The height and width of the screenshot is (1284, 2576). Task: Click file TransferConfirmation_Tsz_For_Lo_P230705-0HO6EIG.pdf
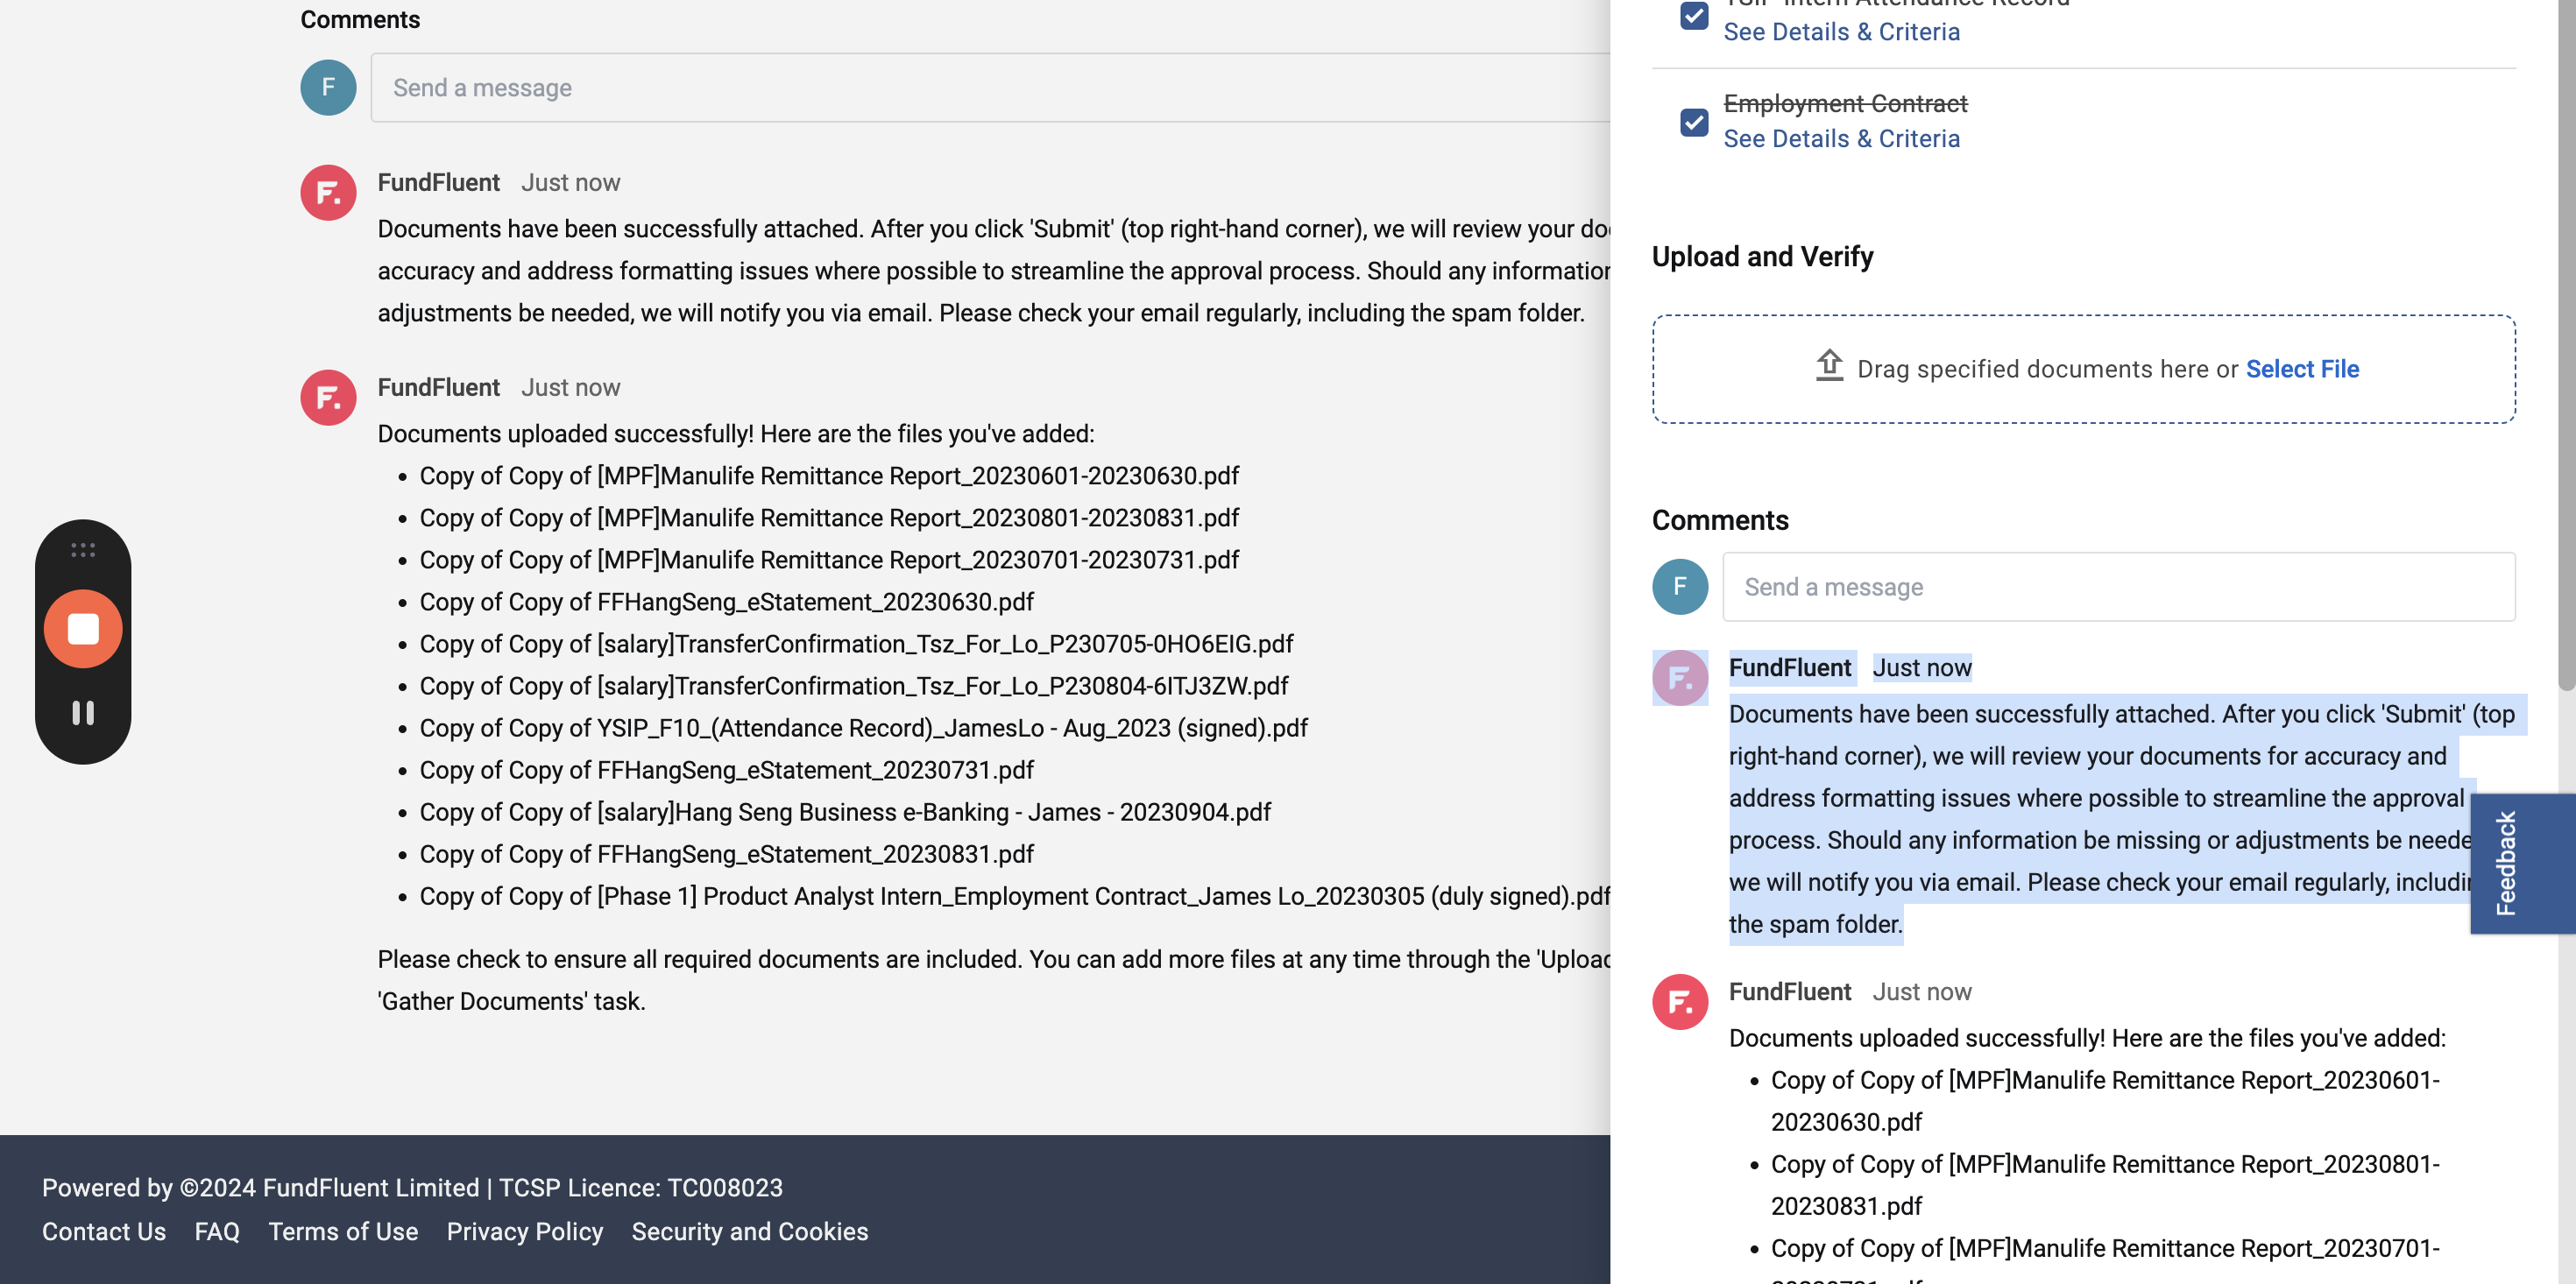[x=856, y=644]
